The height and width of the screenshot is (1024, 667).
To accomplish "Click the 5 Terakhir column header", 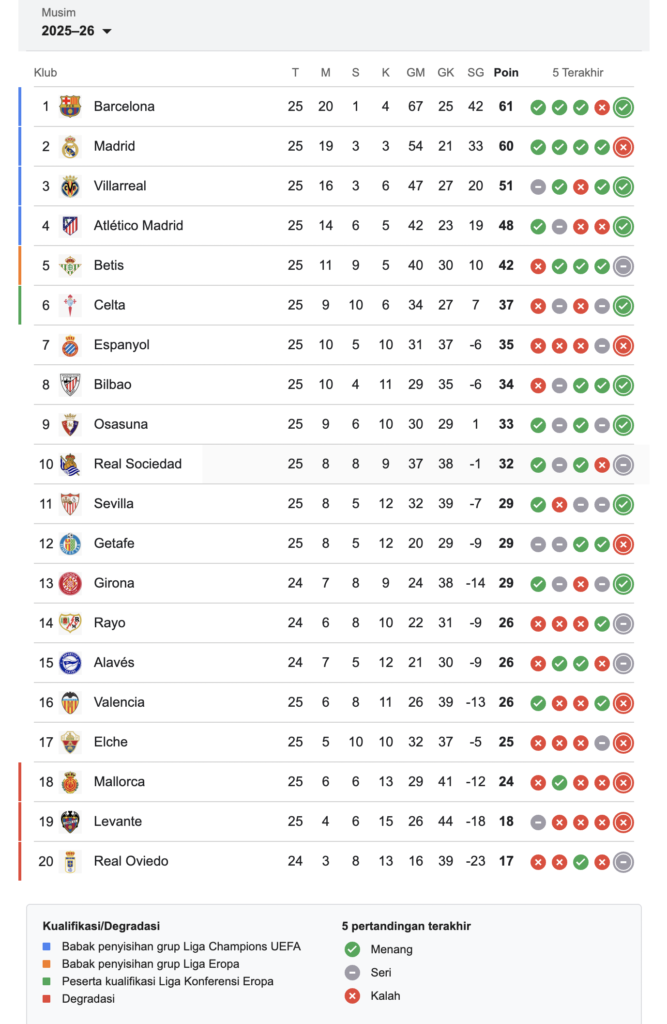I will (578, 73).
